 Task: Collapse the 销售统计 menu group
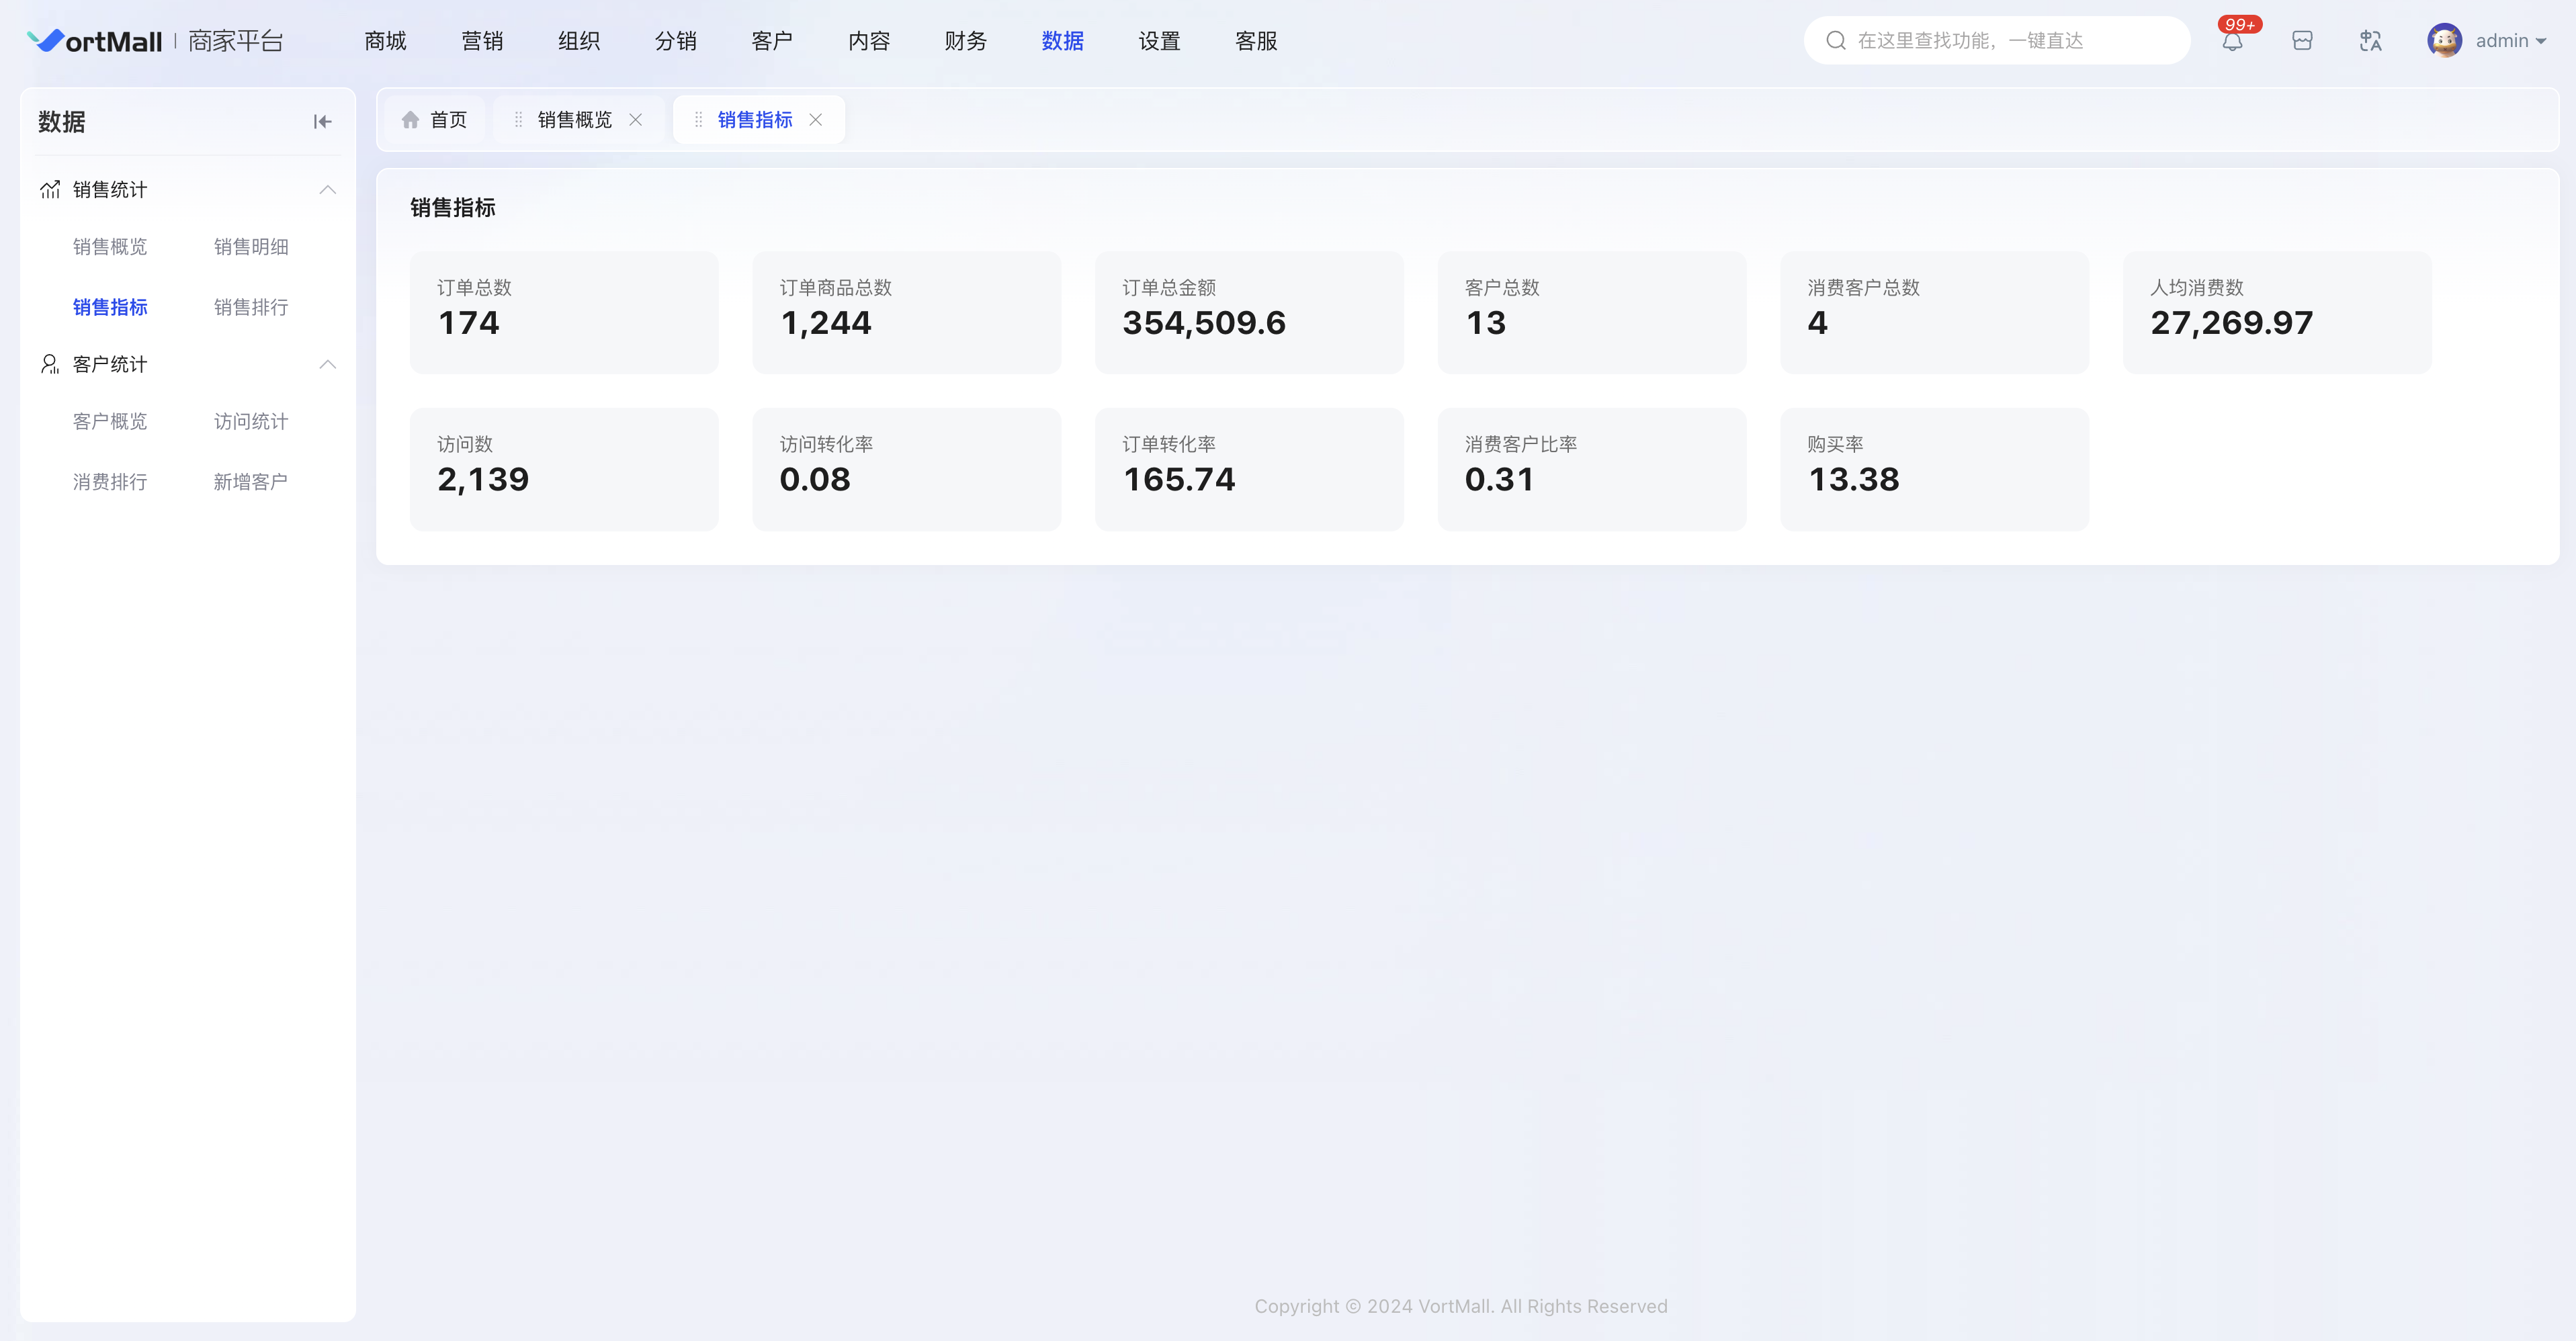(x=327, y=190)
